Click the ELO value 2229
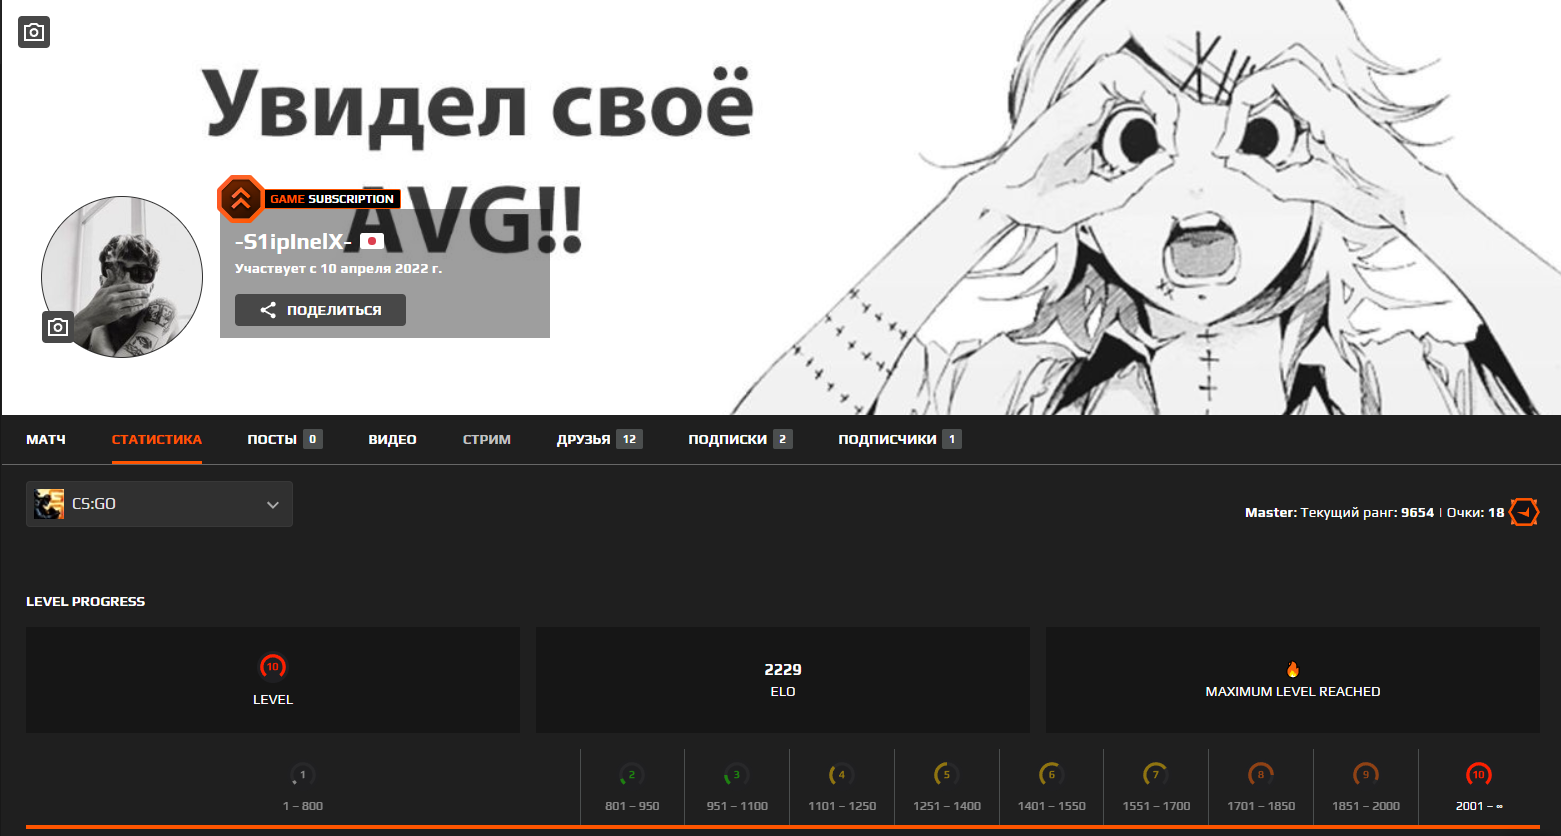This screenshot has height=836, width=1561. point(783,669)
